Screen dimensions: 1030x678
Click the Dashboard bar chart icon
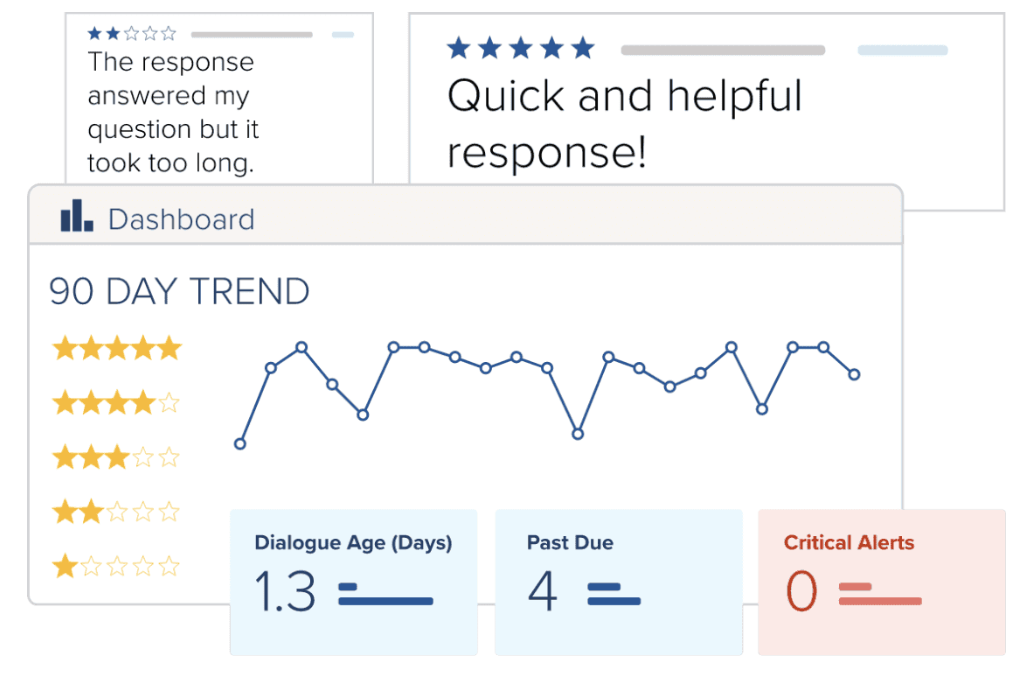point(77,217)
